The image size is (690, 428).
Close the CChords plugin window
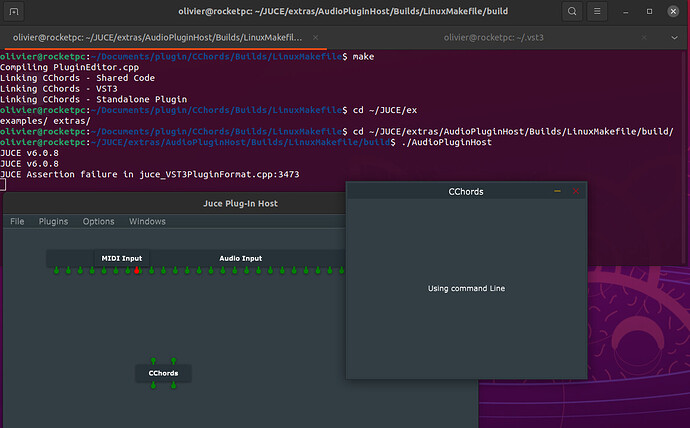tap(576, 191)
